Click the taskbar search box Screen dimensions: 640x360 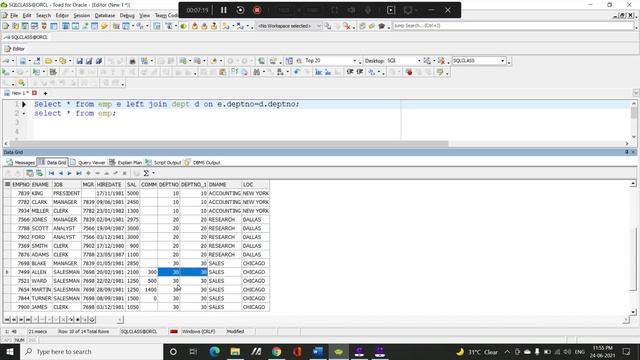[x=91, y=351]
